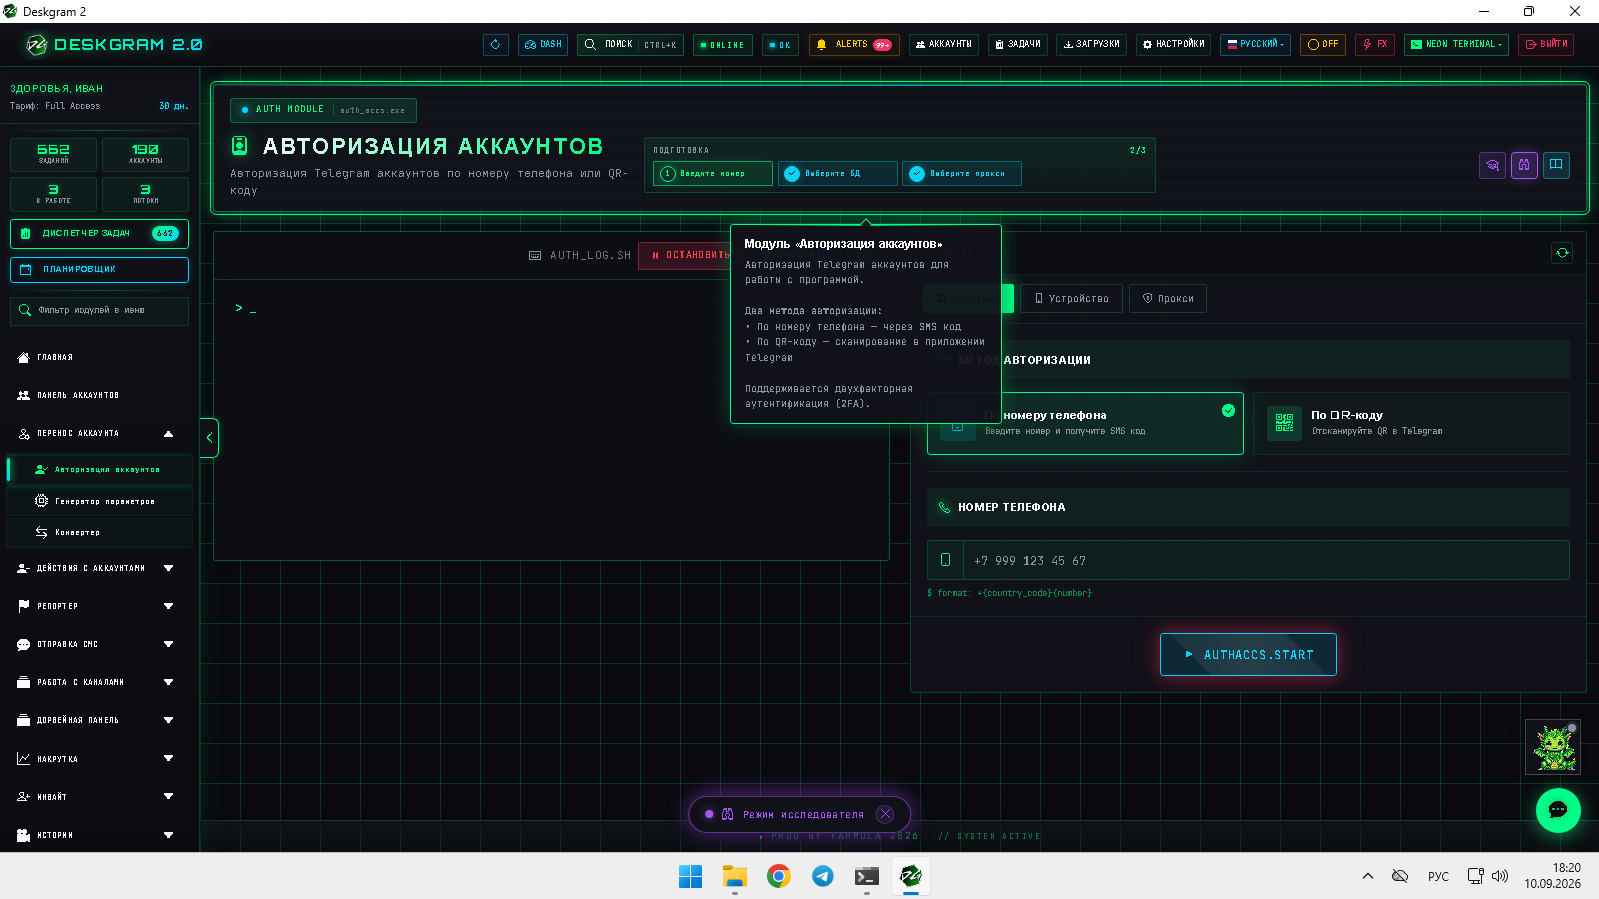The image size is (1599, 899).
Task: Open the Аккаунты toolbar button
Action: pos(944,45)
